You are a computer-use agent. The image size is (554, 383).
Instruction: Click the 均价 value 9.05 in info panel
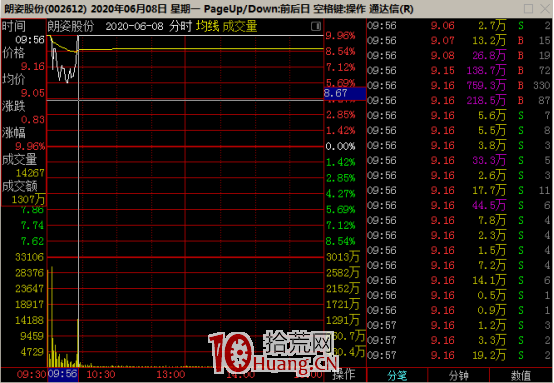(33, 93)
